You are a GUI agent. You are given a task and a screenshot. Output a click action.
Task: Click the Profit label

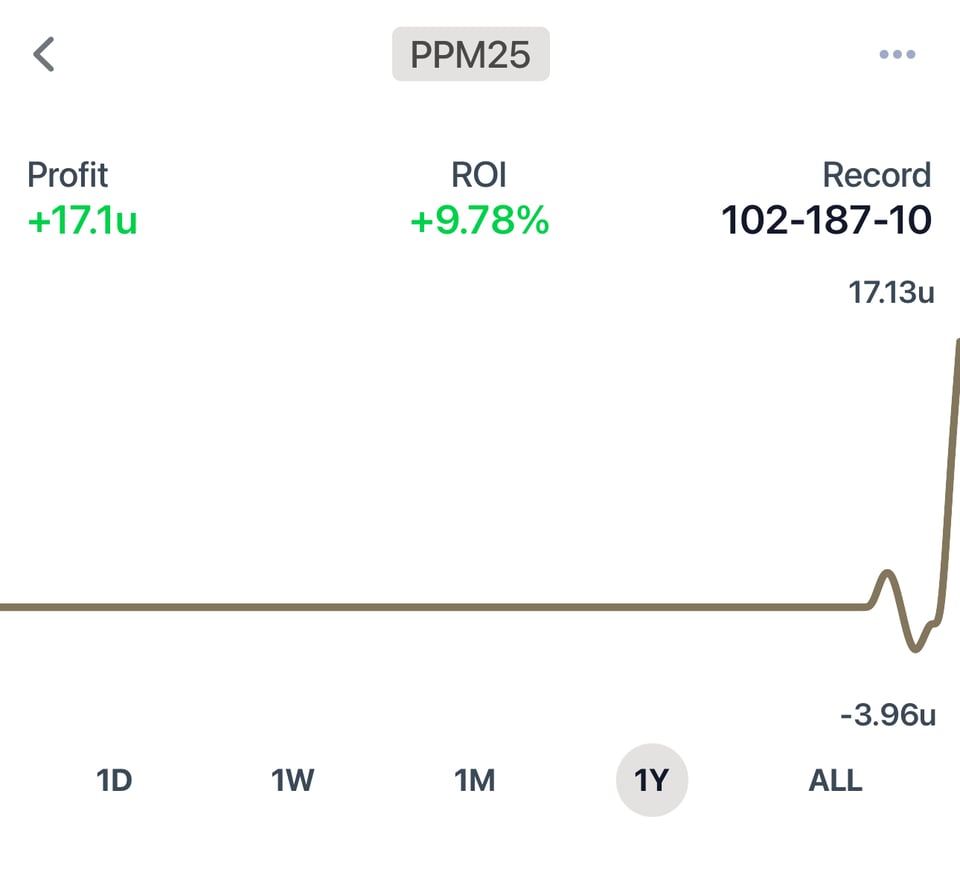67,175
